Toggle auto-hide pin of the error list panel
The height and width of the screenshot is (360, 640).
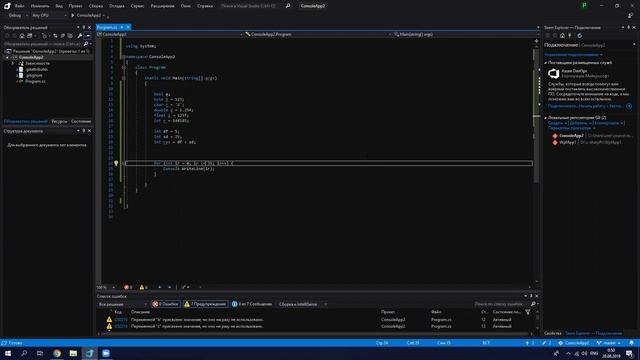[531, 296]
